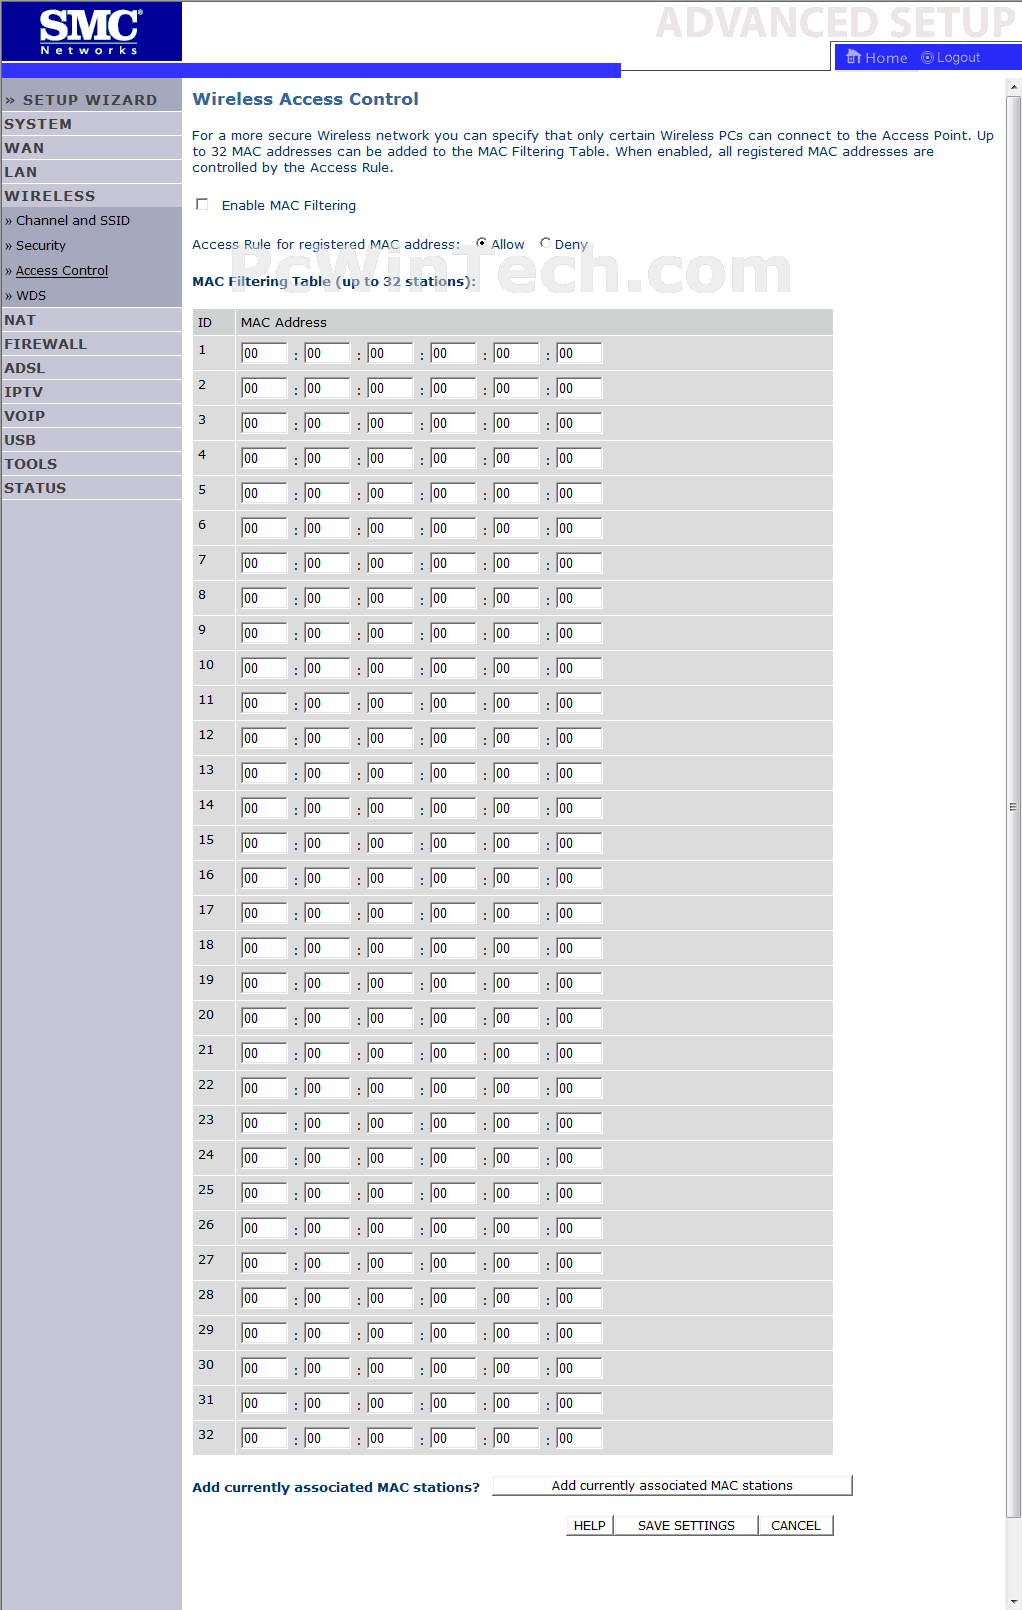The width and height of the screenshot is (1022, 1610).
Task: Click third MAC octet field of ID 20
Action: 390,1018
